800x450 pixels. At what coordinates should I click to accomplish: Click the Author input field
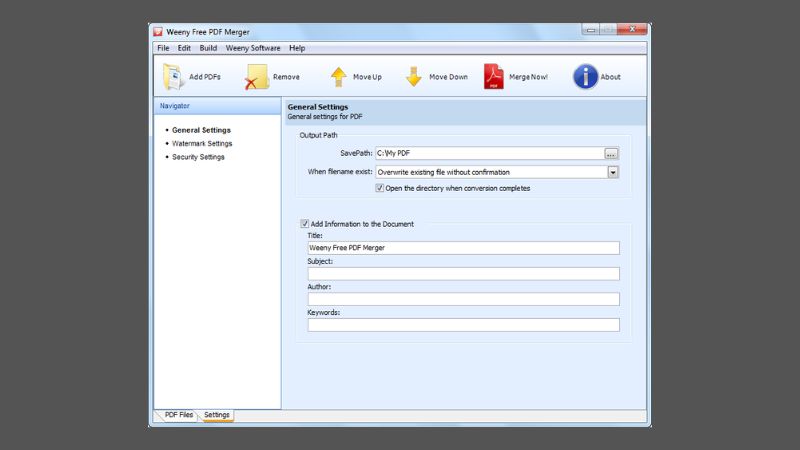click(463, 299)
